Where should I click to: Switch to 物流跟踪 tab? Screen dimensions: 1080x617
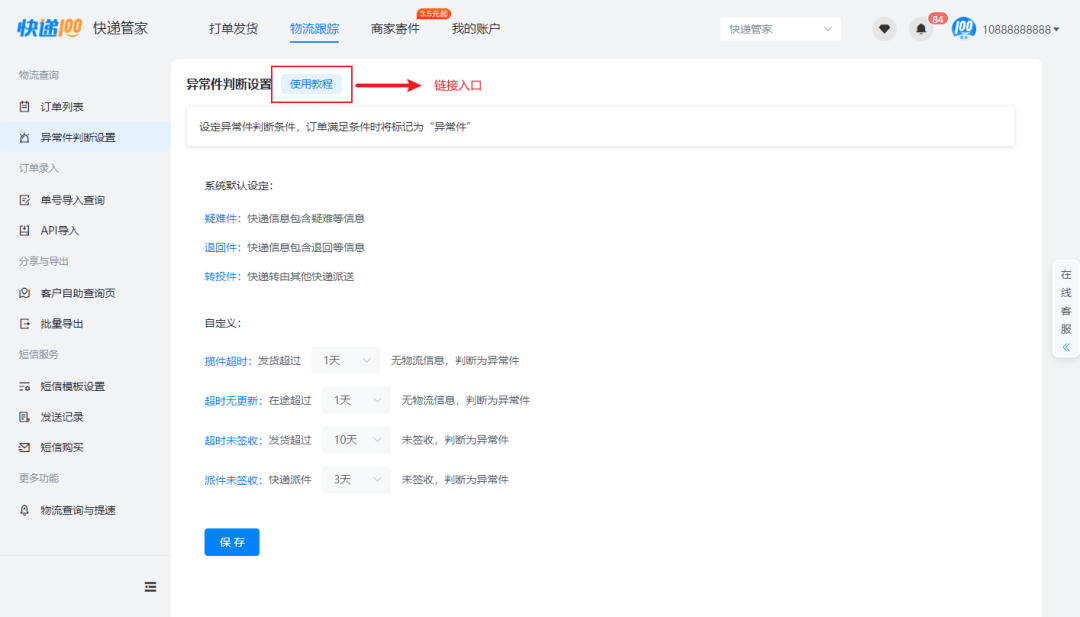click(x=314, y=28)
